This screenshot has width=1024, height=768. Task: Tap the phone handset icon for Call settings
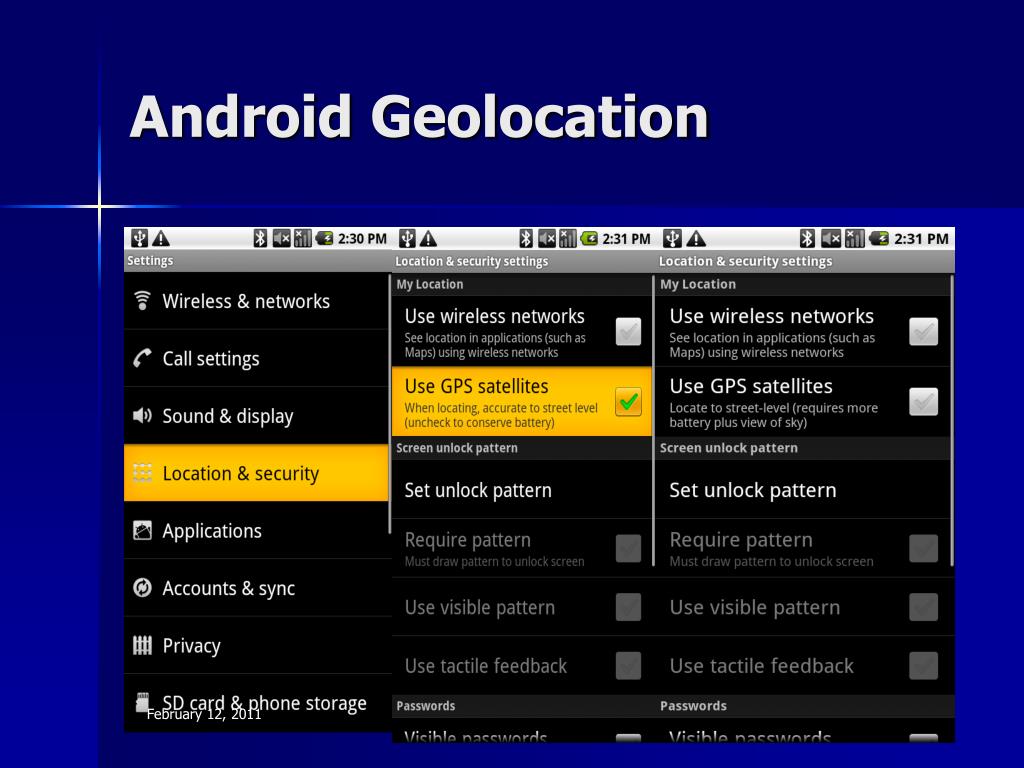click(x=142, y=358)
